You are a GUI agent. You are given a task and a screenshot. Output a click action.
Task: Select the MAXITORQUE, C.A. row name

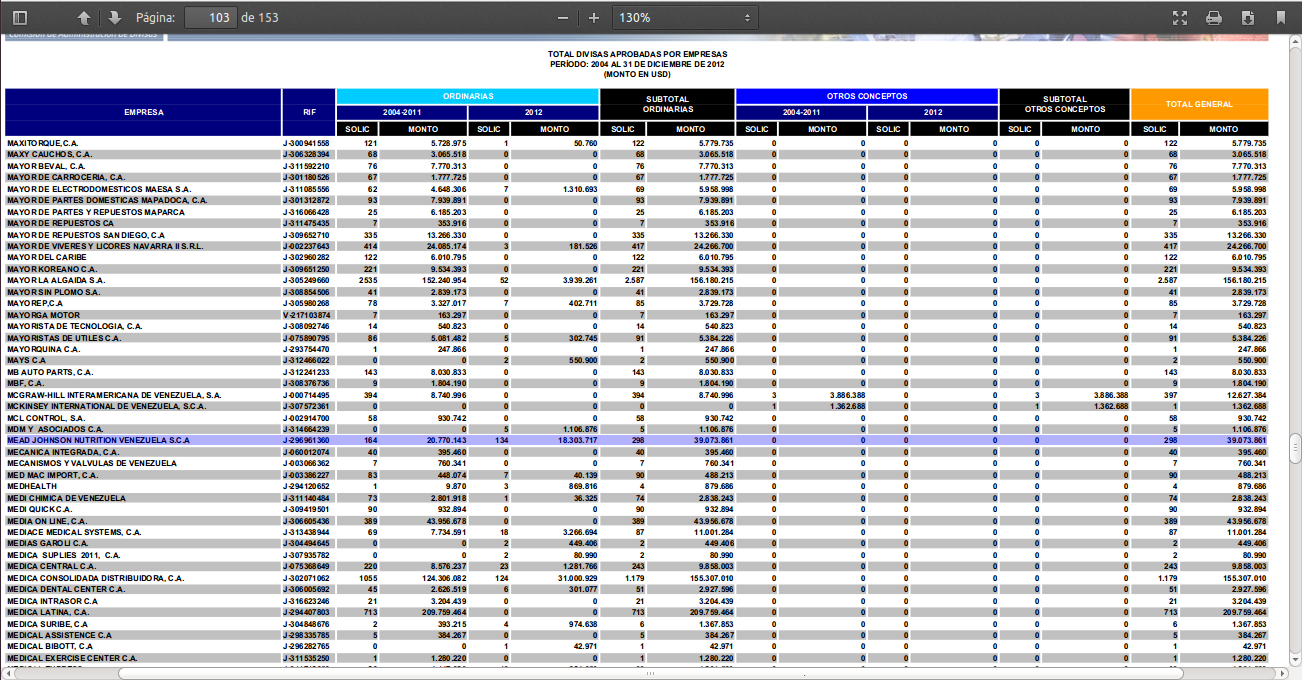coord(42,143)
